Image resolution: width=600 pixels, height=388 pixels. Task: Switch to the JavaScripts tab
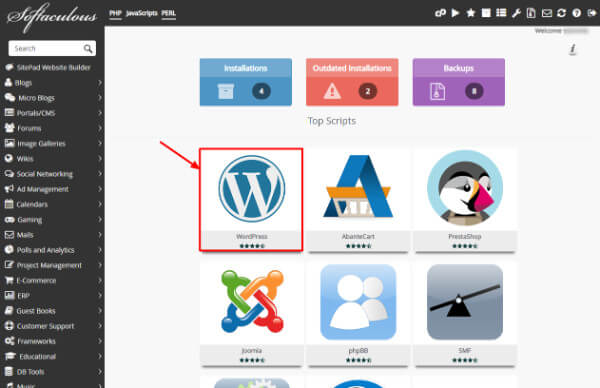point(142,13)
